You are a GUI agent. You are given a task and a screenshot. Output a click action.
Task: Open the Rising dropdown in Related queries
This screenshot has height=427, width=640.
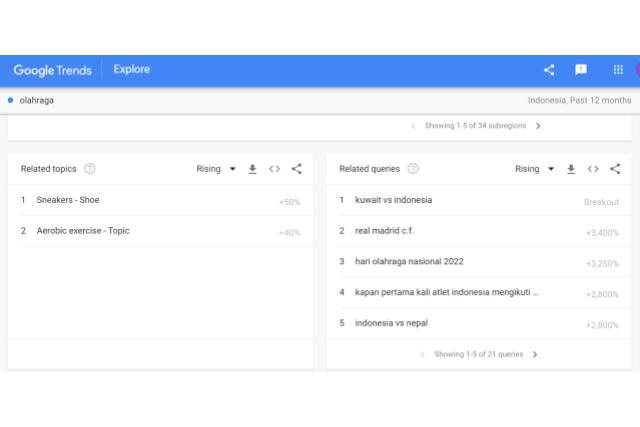pyautogui.click(x=534, y=169)
